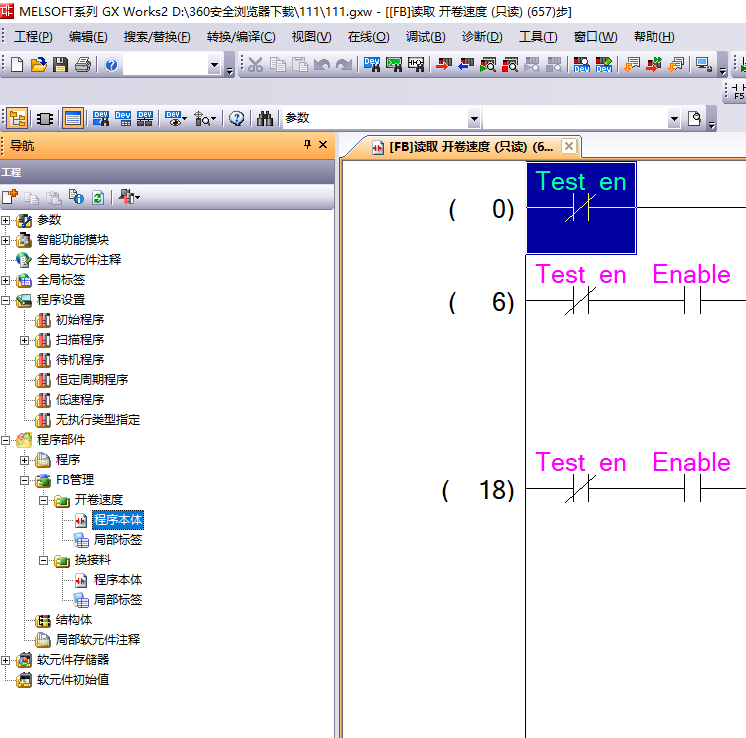
Task: Expand the 参数 tree node
Action: coord(7,220)
